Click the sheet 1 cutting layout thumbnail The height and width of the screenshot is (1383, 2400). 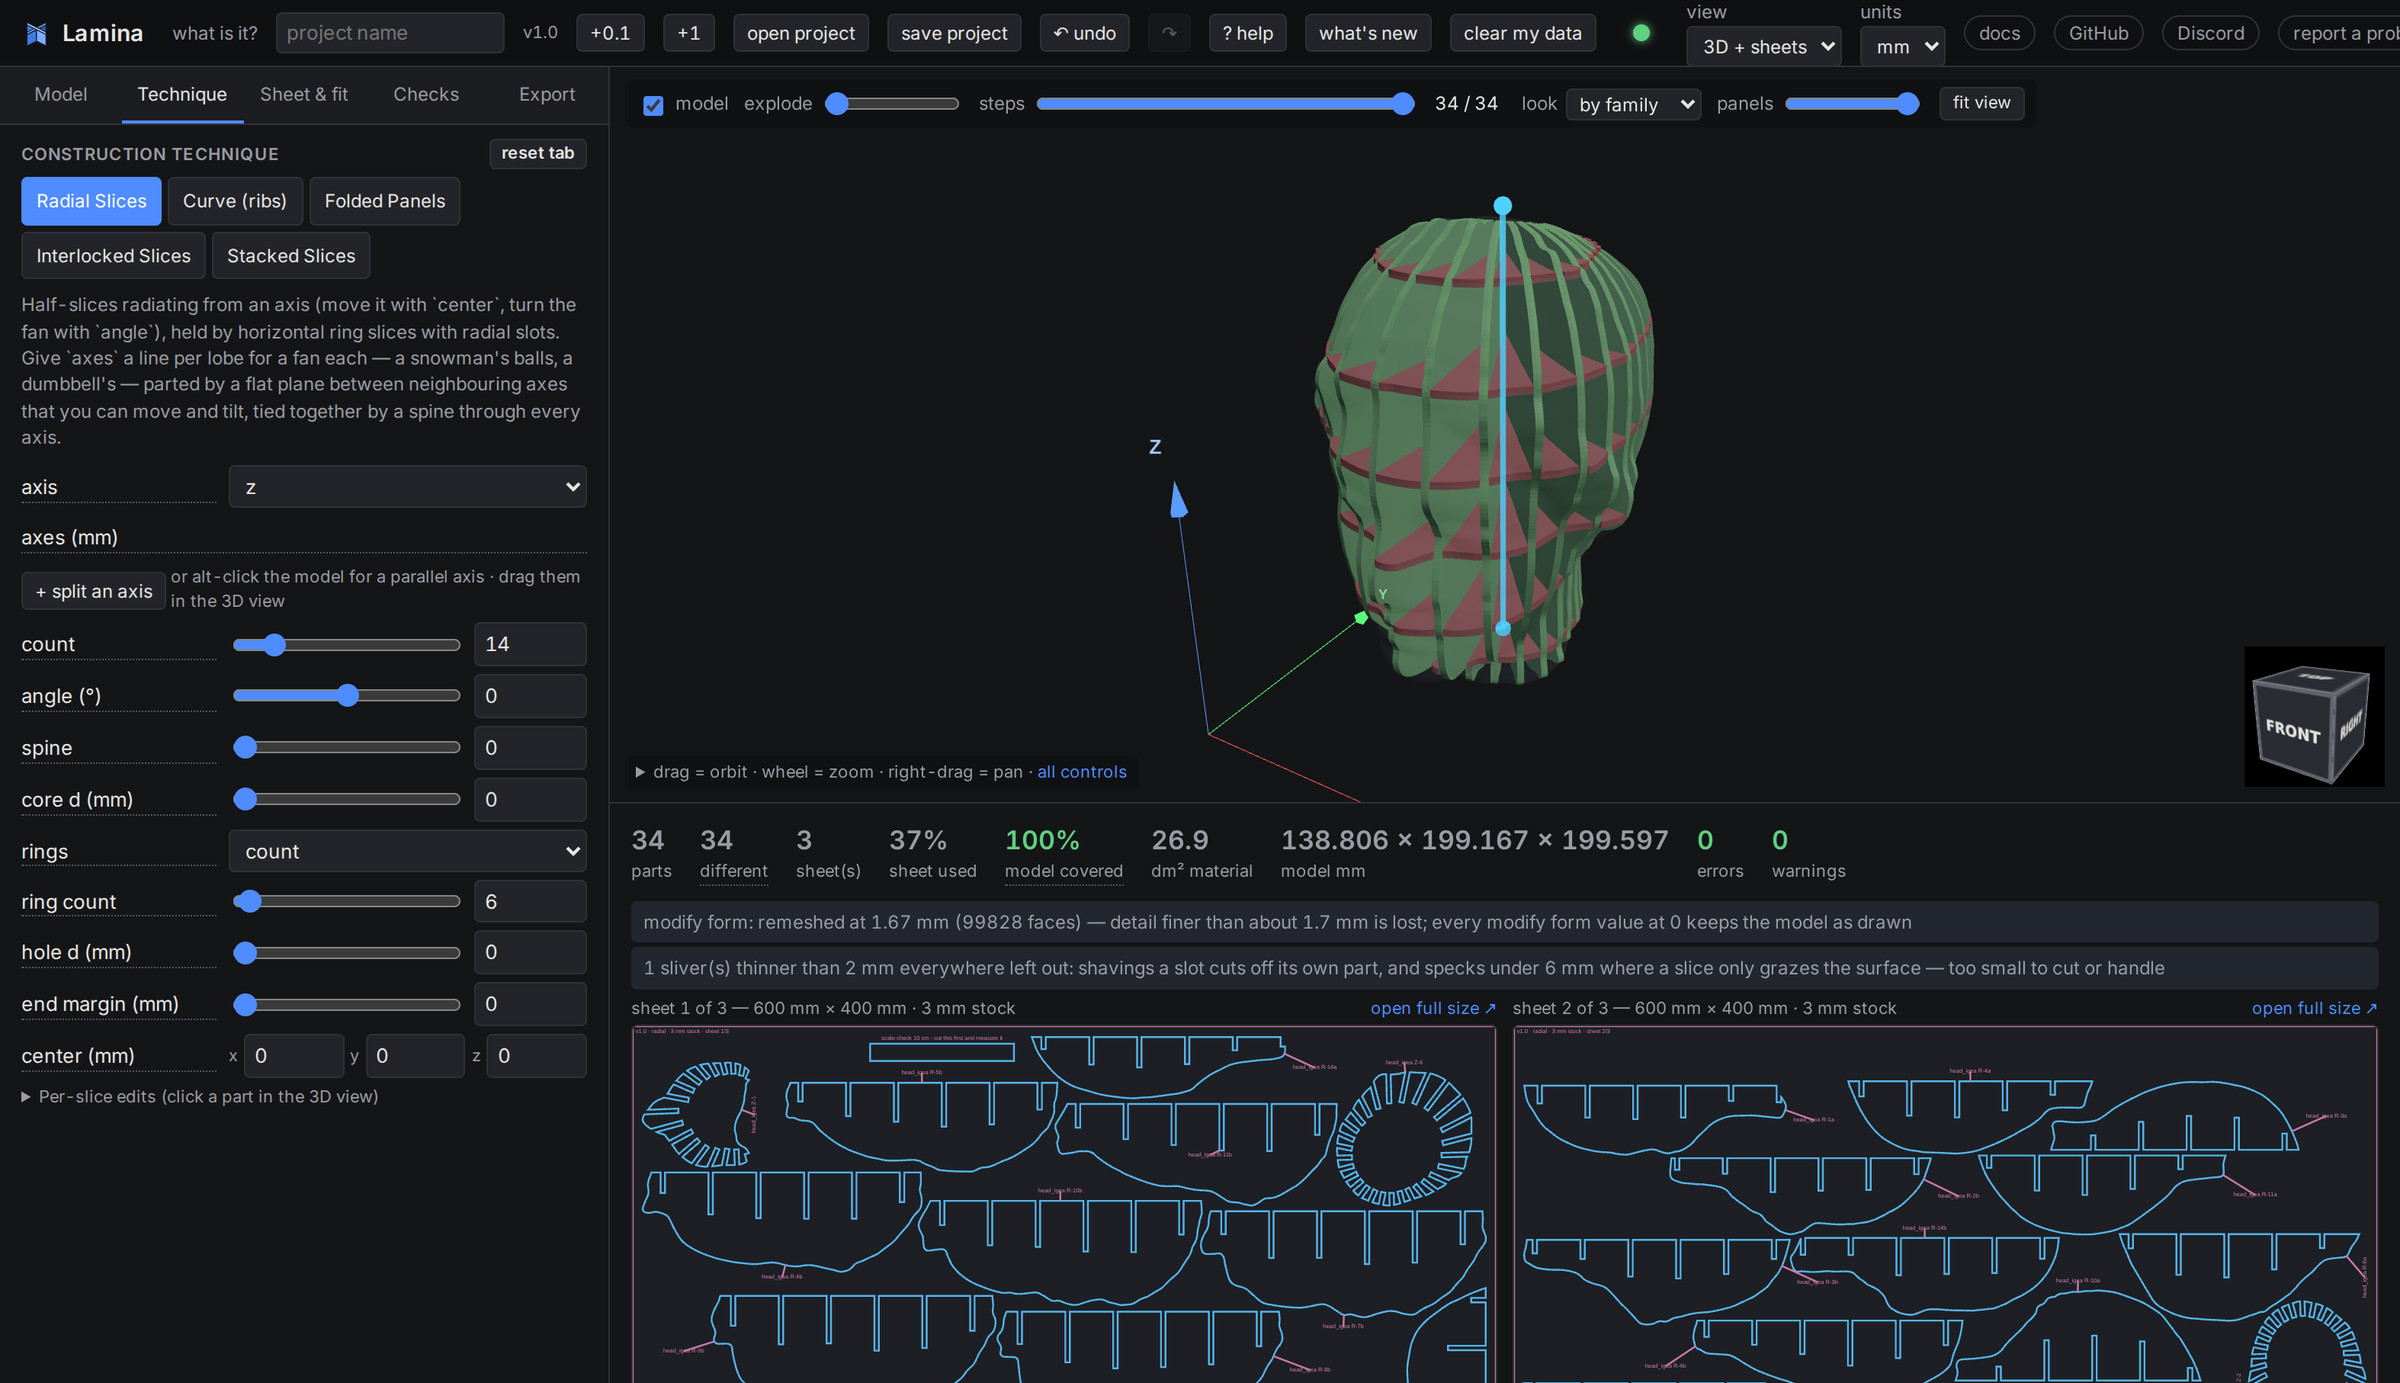[1063, 1203]
